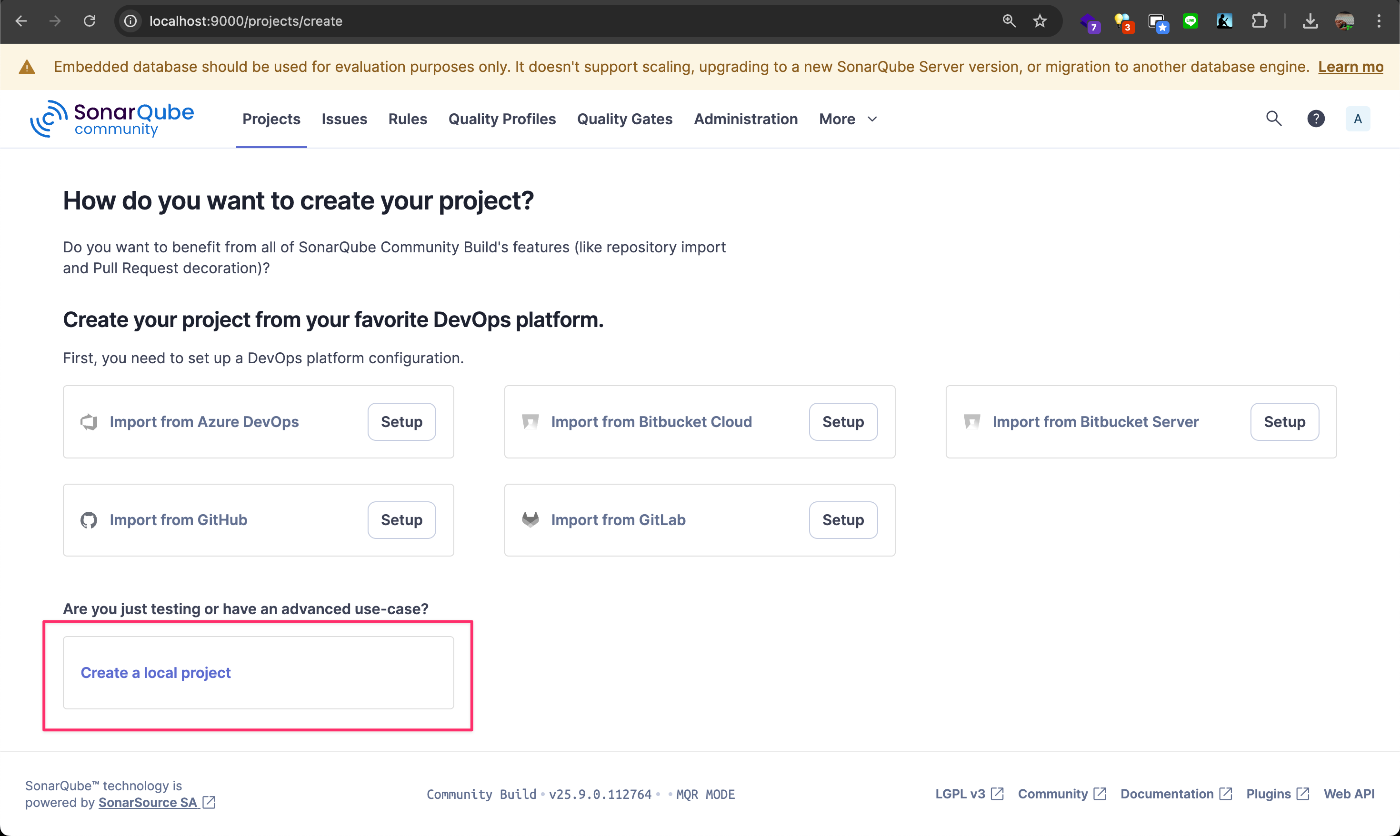The image size is (1400, 836).
Task: Click 'Import from Bitbucket Server' label
Action: pos(1096,422)
